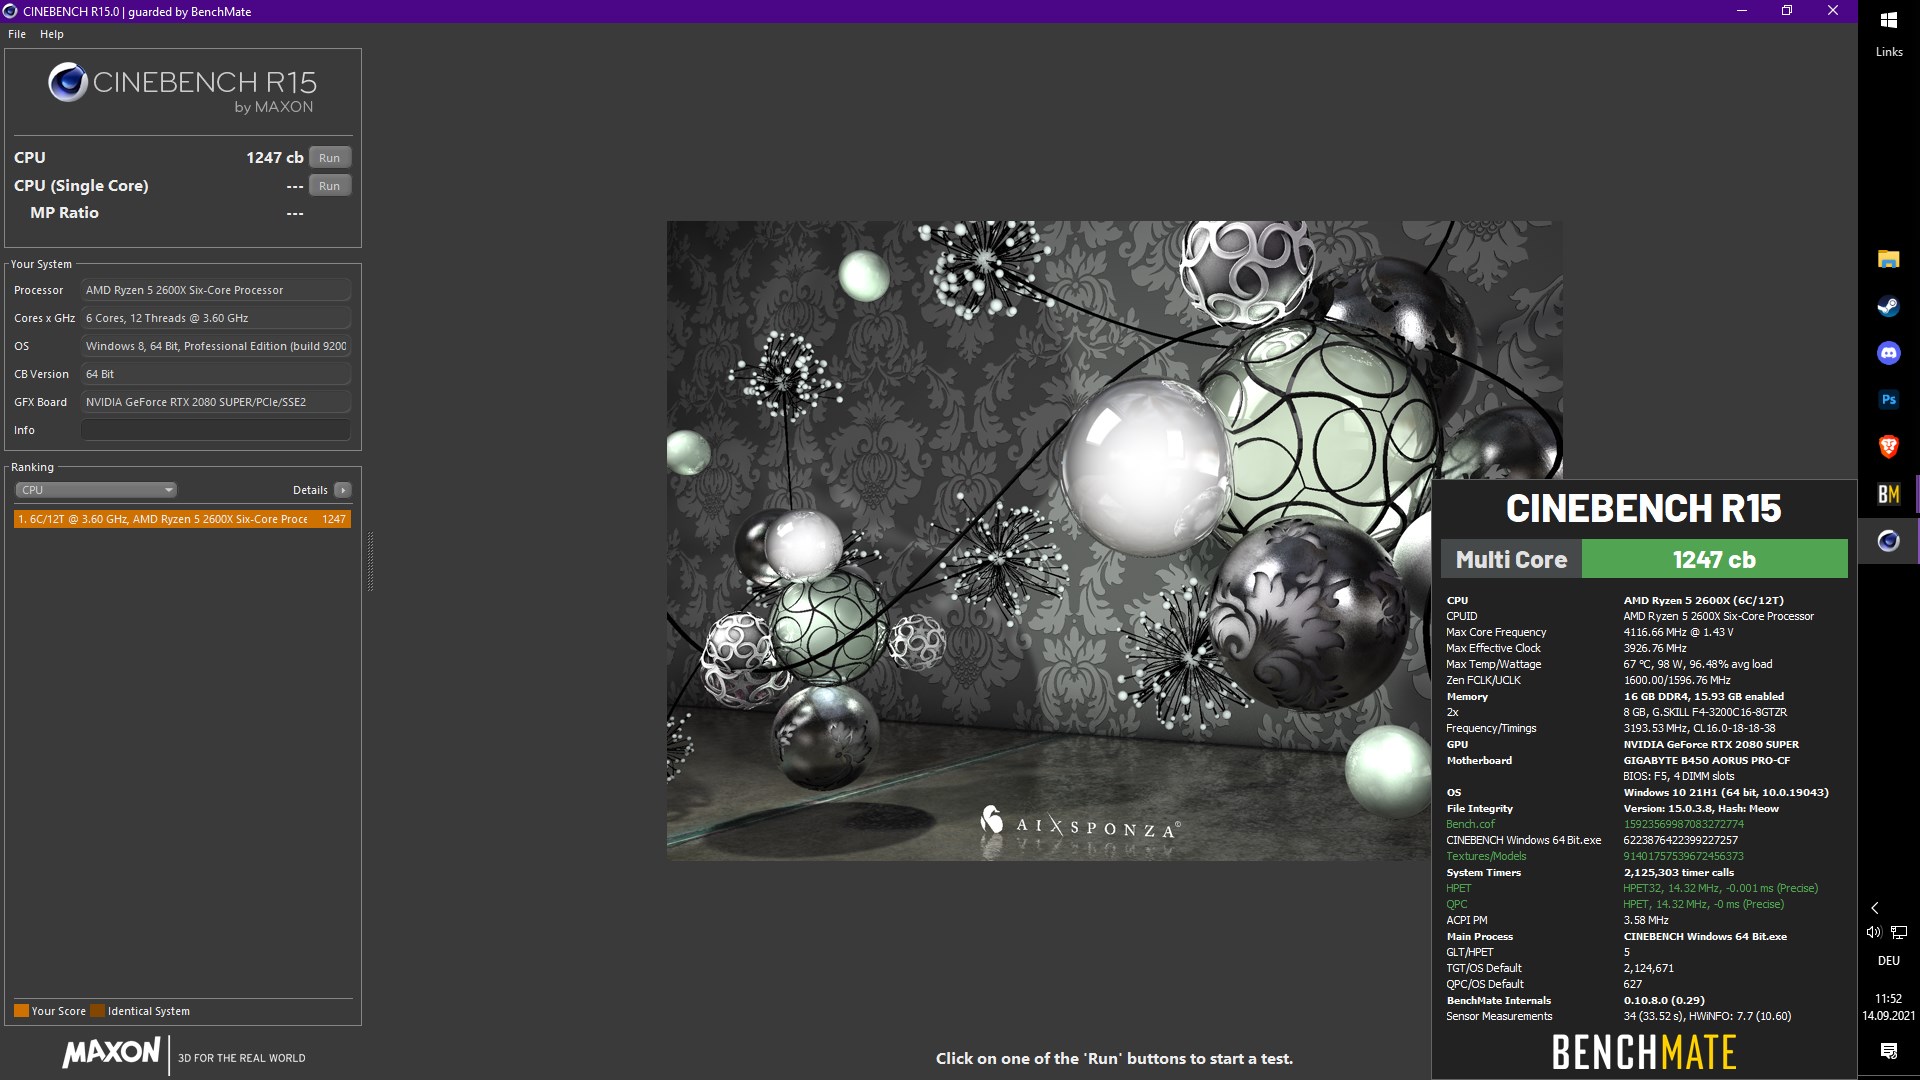Click the Processor name field
This screenshot has height=1080, width=1920.
(x=216, y=290)
